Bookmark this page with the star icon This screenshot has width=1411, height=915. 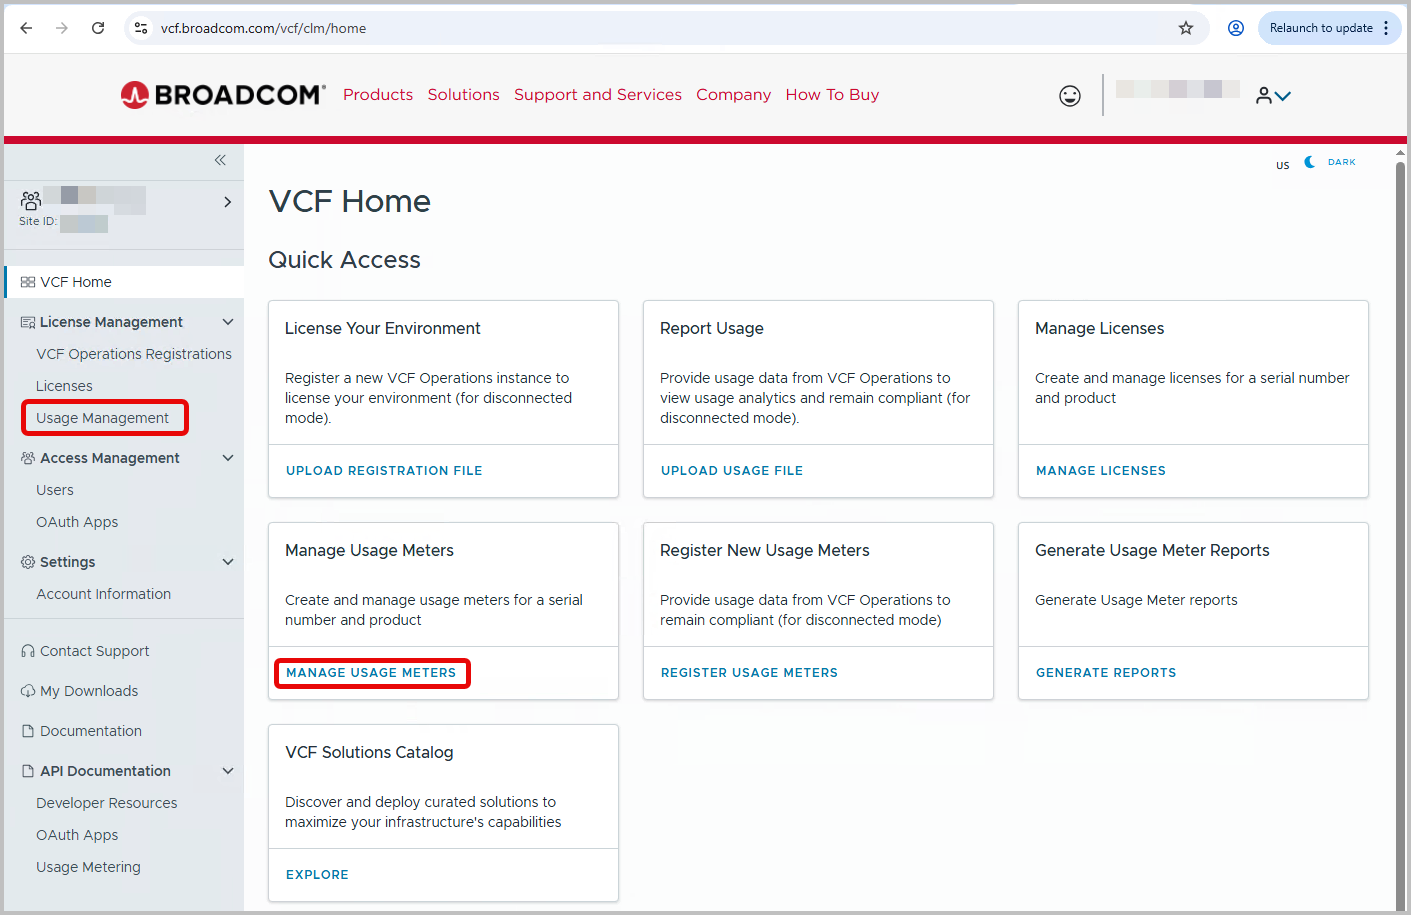point(1186,28)
